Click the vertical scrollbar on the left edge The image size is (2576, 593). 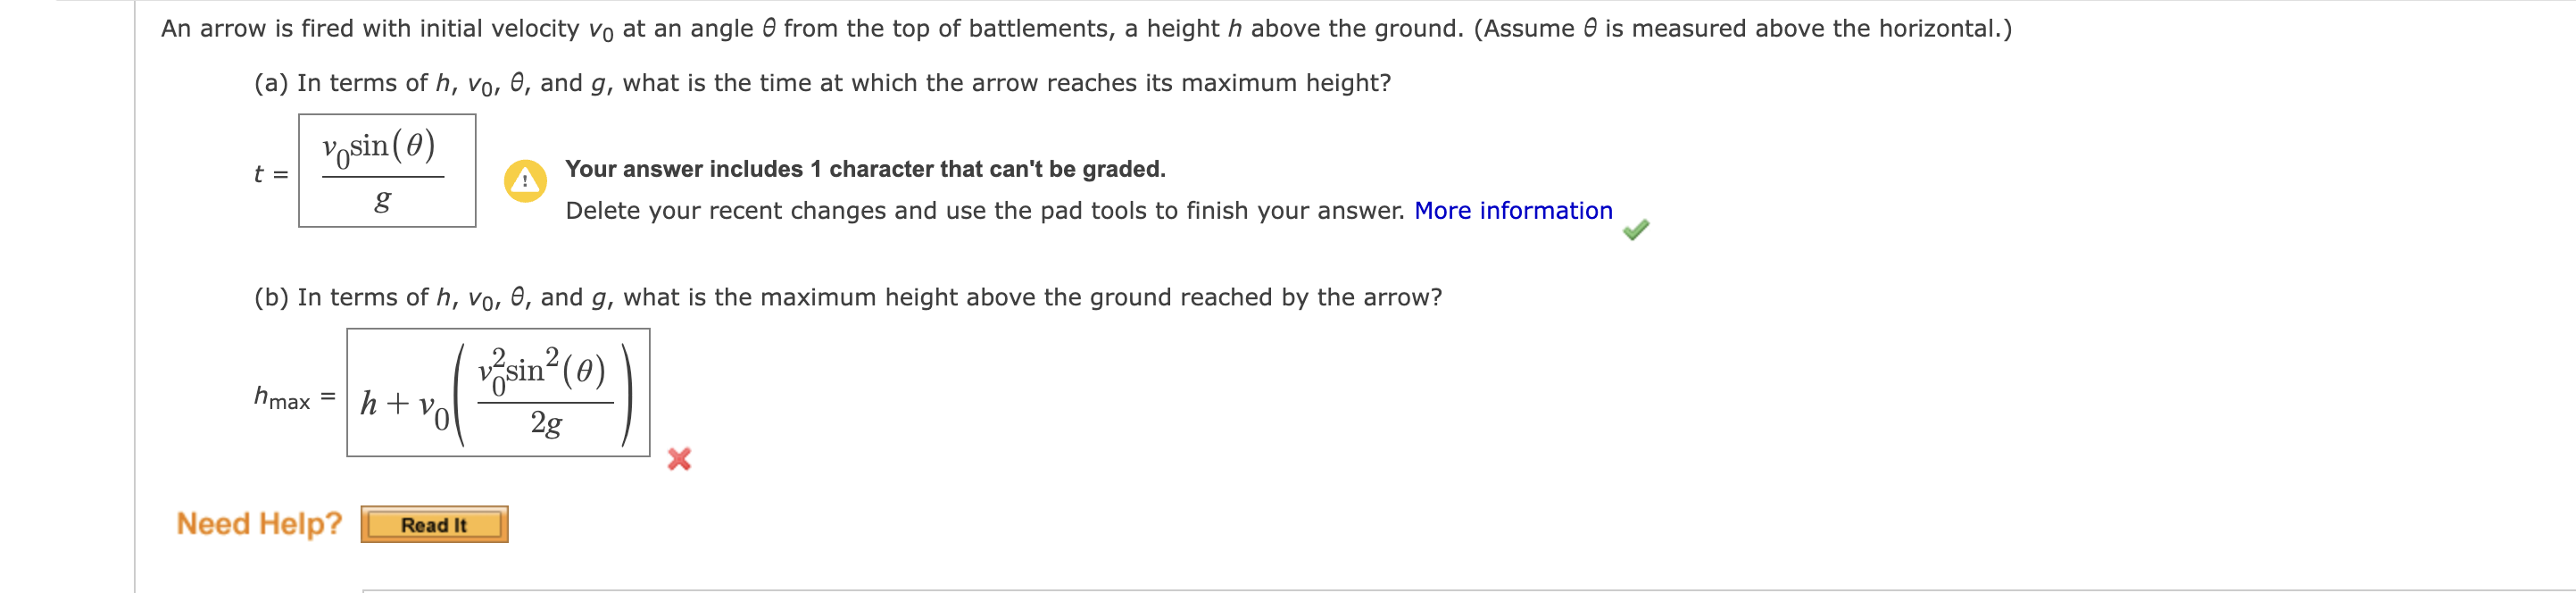(x=133, y=296)
